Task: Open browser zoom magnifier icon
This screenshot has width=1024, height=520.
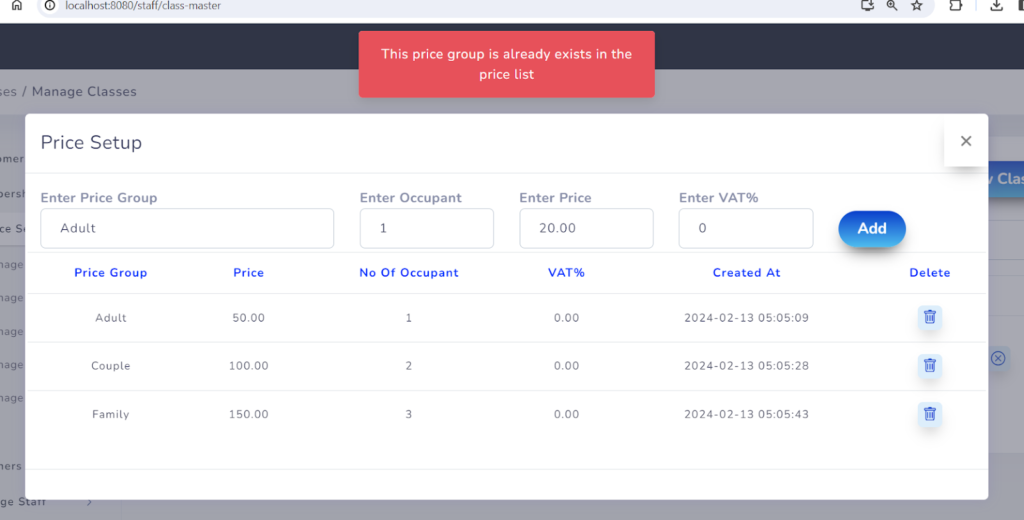Action: tap(892, 6)
